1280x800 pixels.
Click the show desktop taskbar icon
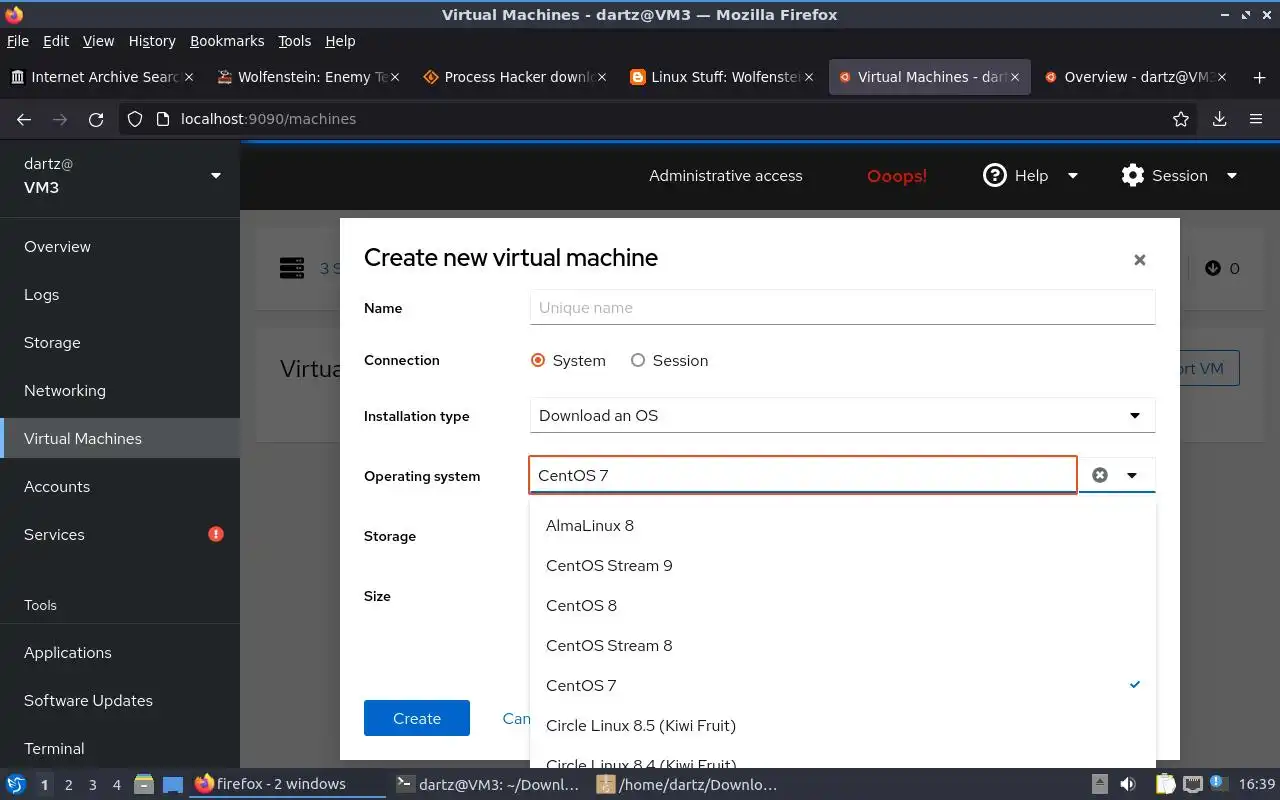tap(173, 784)
